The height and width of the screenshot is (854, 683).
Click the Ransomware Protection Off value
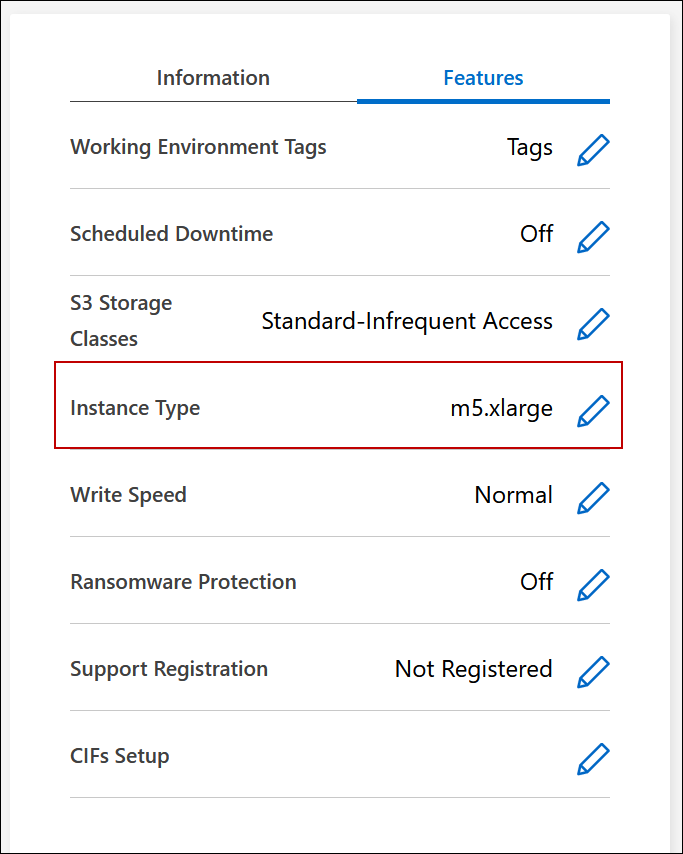point(536,582)
